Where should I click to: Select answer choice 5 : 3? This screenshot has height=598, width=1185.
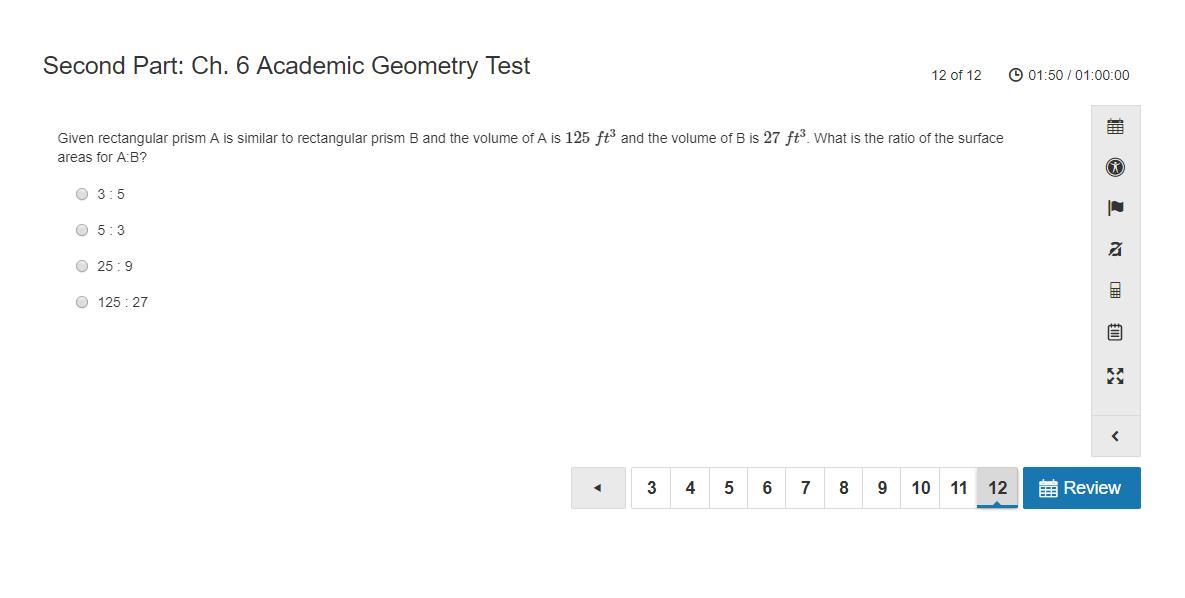click(x=82, y=230)
